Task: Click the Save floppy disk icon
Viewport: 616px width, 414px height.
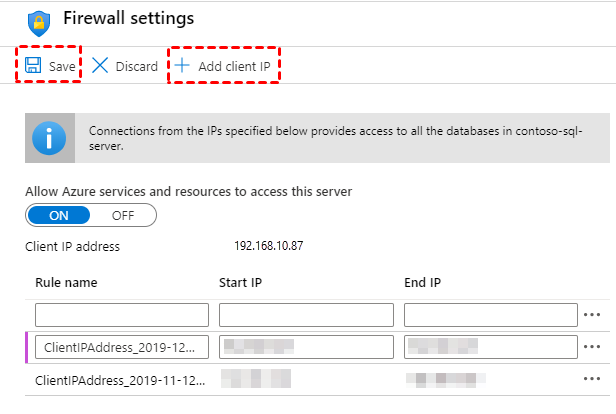Action: [x=33, y=66]
